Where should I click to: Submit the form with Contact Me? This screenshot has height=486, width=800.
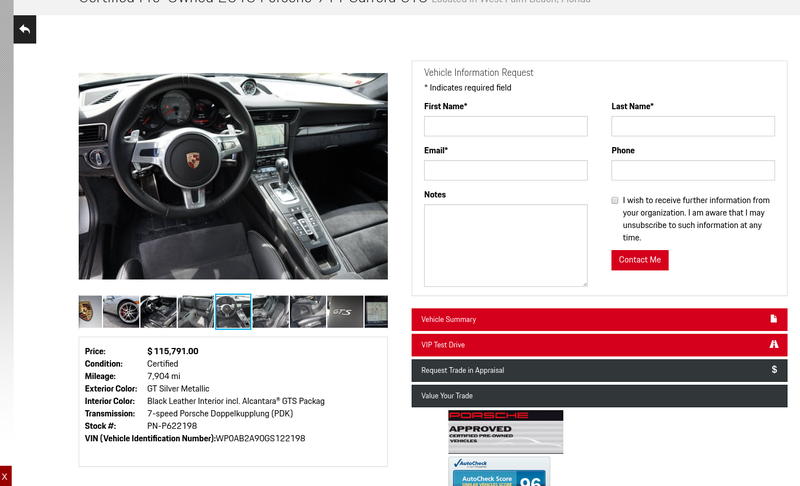pos(640,260)
